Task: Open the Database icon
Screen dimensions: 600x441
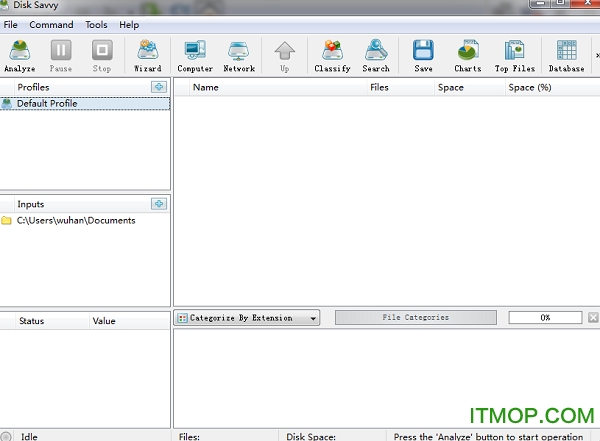Action: point(566,54)
